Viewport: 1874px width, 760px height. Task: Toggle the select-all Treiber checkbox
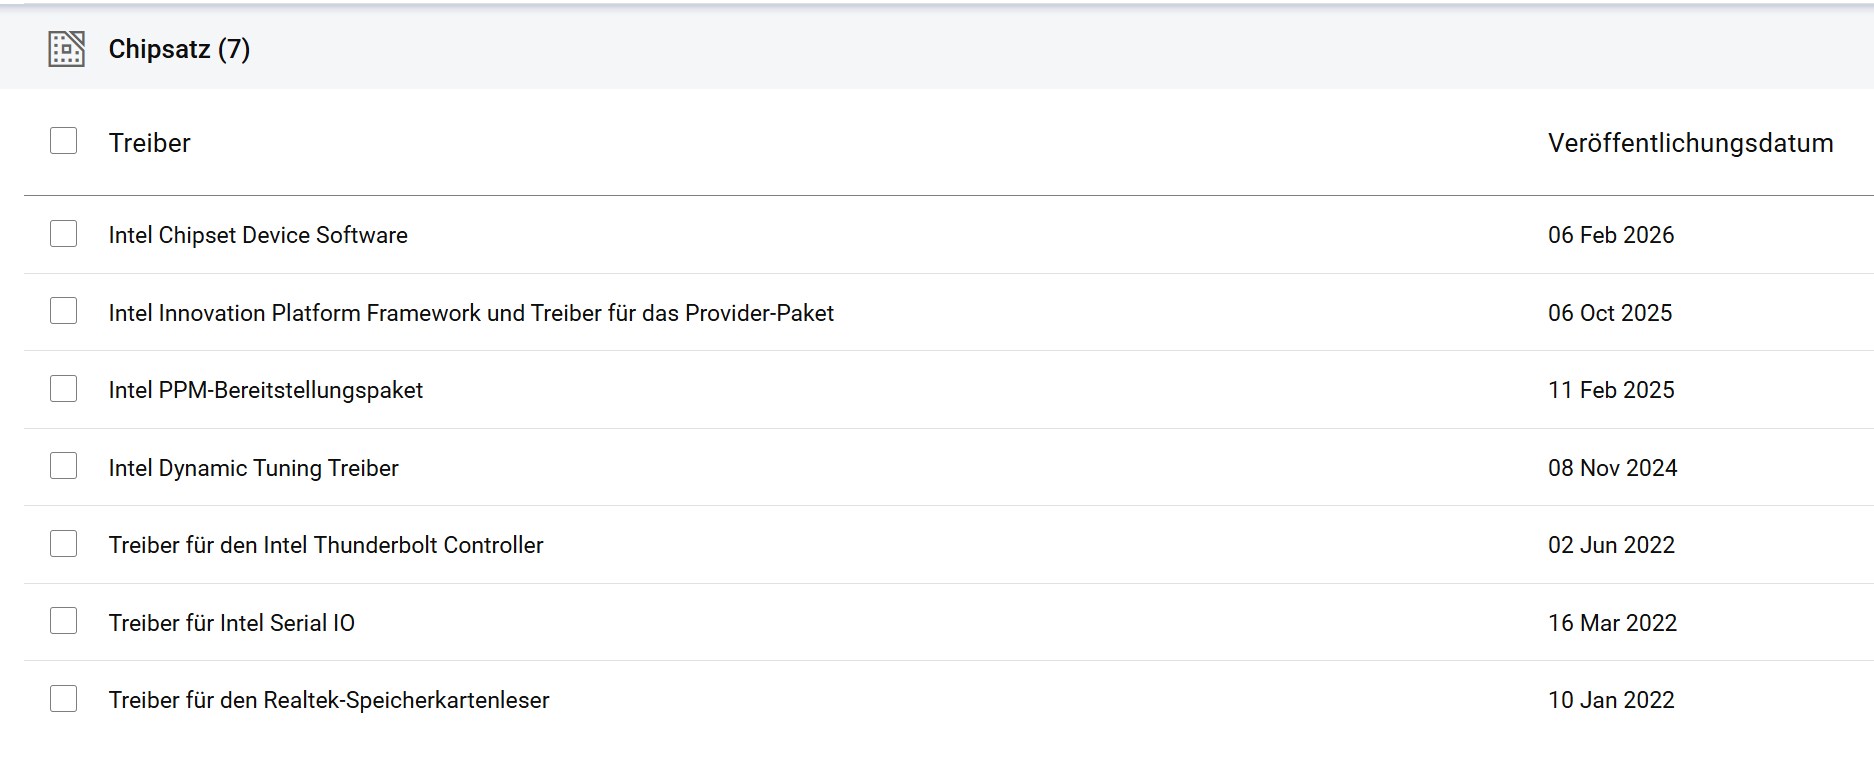coord(63,141)
